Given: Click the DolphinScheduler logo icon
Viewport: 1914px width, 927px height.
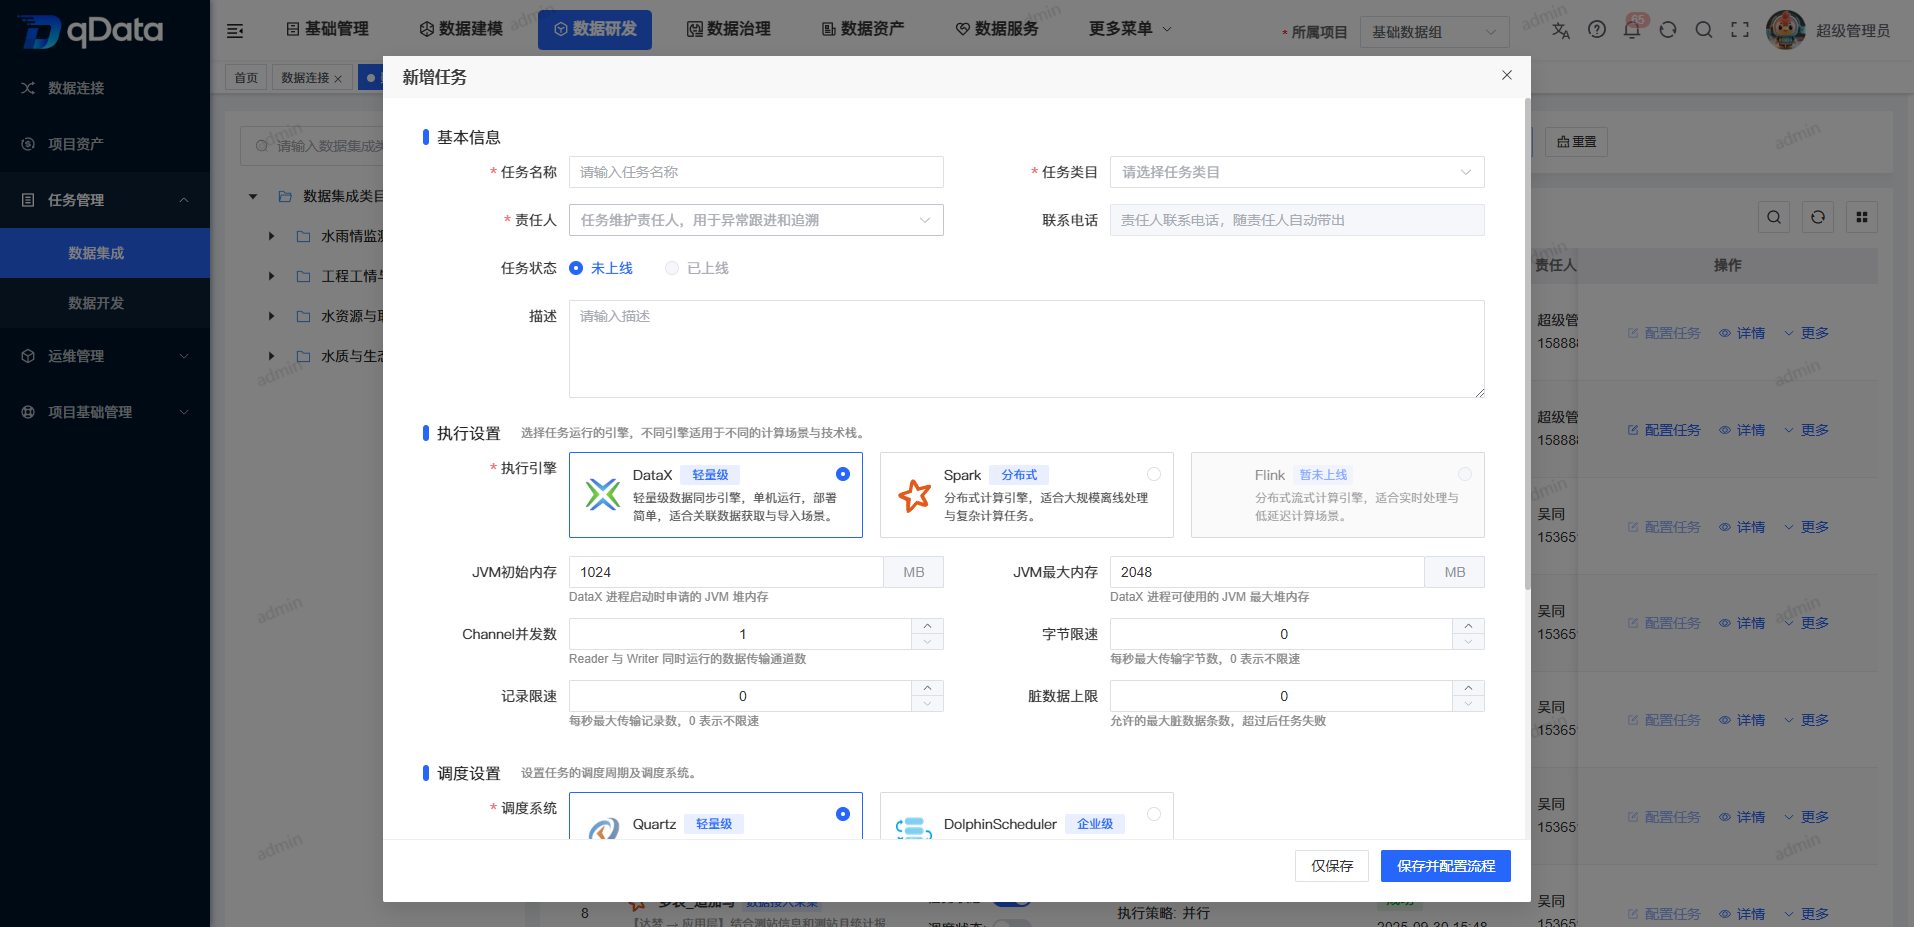Looking at the screenshot, I should click(x=914, y=828).
